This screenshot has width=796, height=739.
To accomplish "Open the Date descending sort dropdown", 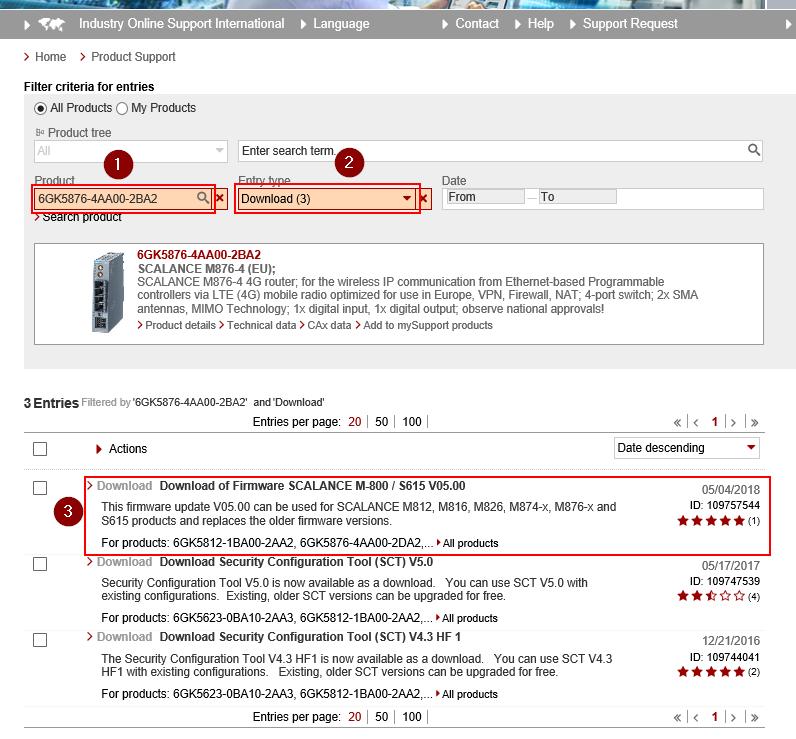I will [686, 448].
